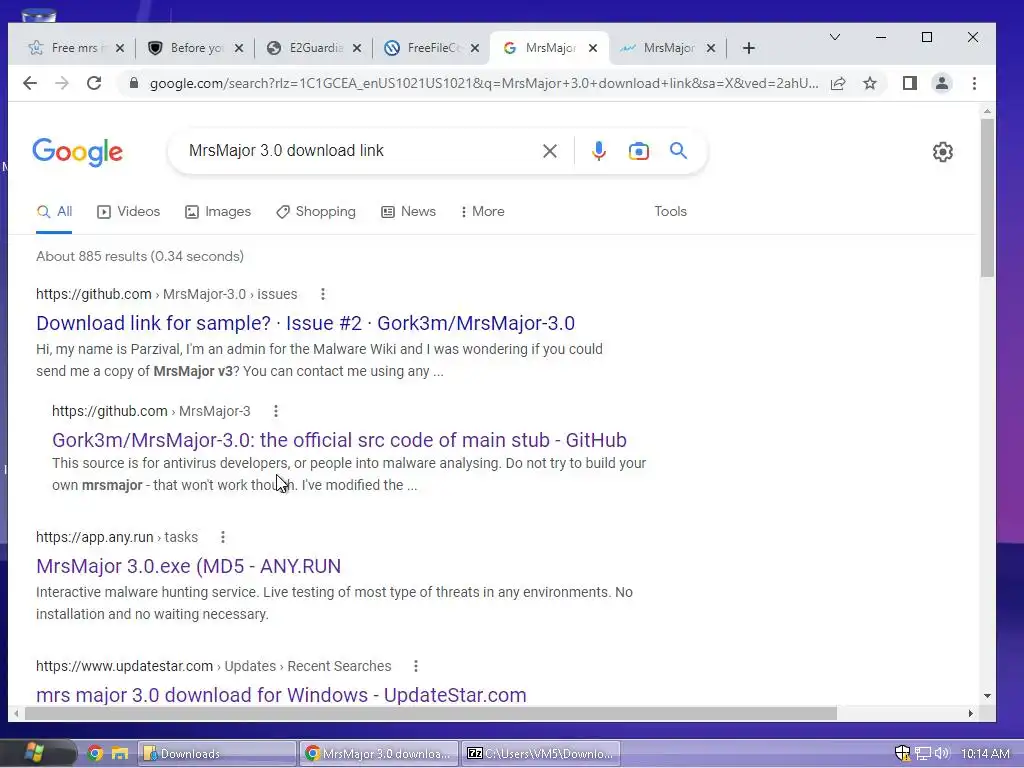Open options for github MrsMajor-3 result
The height and width of the screenshot is (768, 1024).
[276, 411]
